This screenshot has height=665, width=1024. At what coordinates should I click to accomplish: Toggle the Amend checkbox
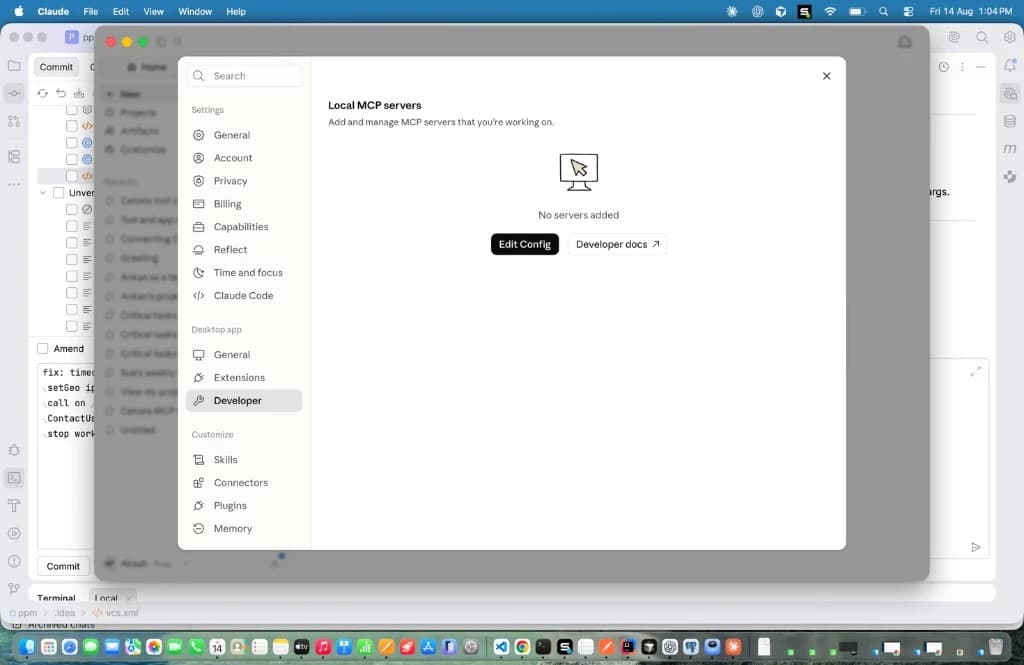(x=42, y=349)
